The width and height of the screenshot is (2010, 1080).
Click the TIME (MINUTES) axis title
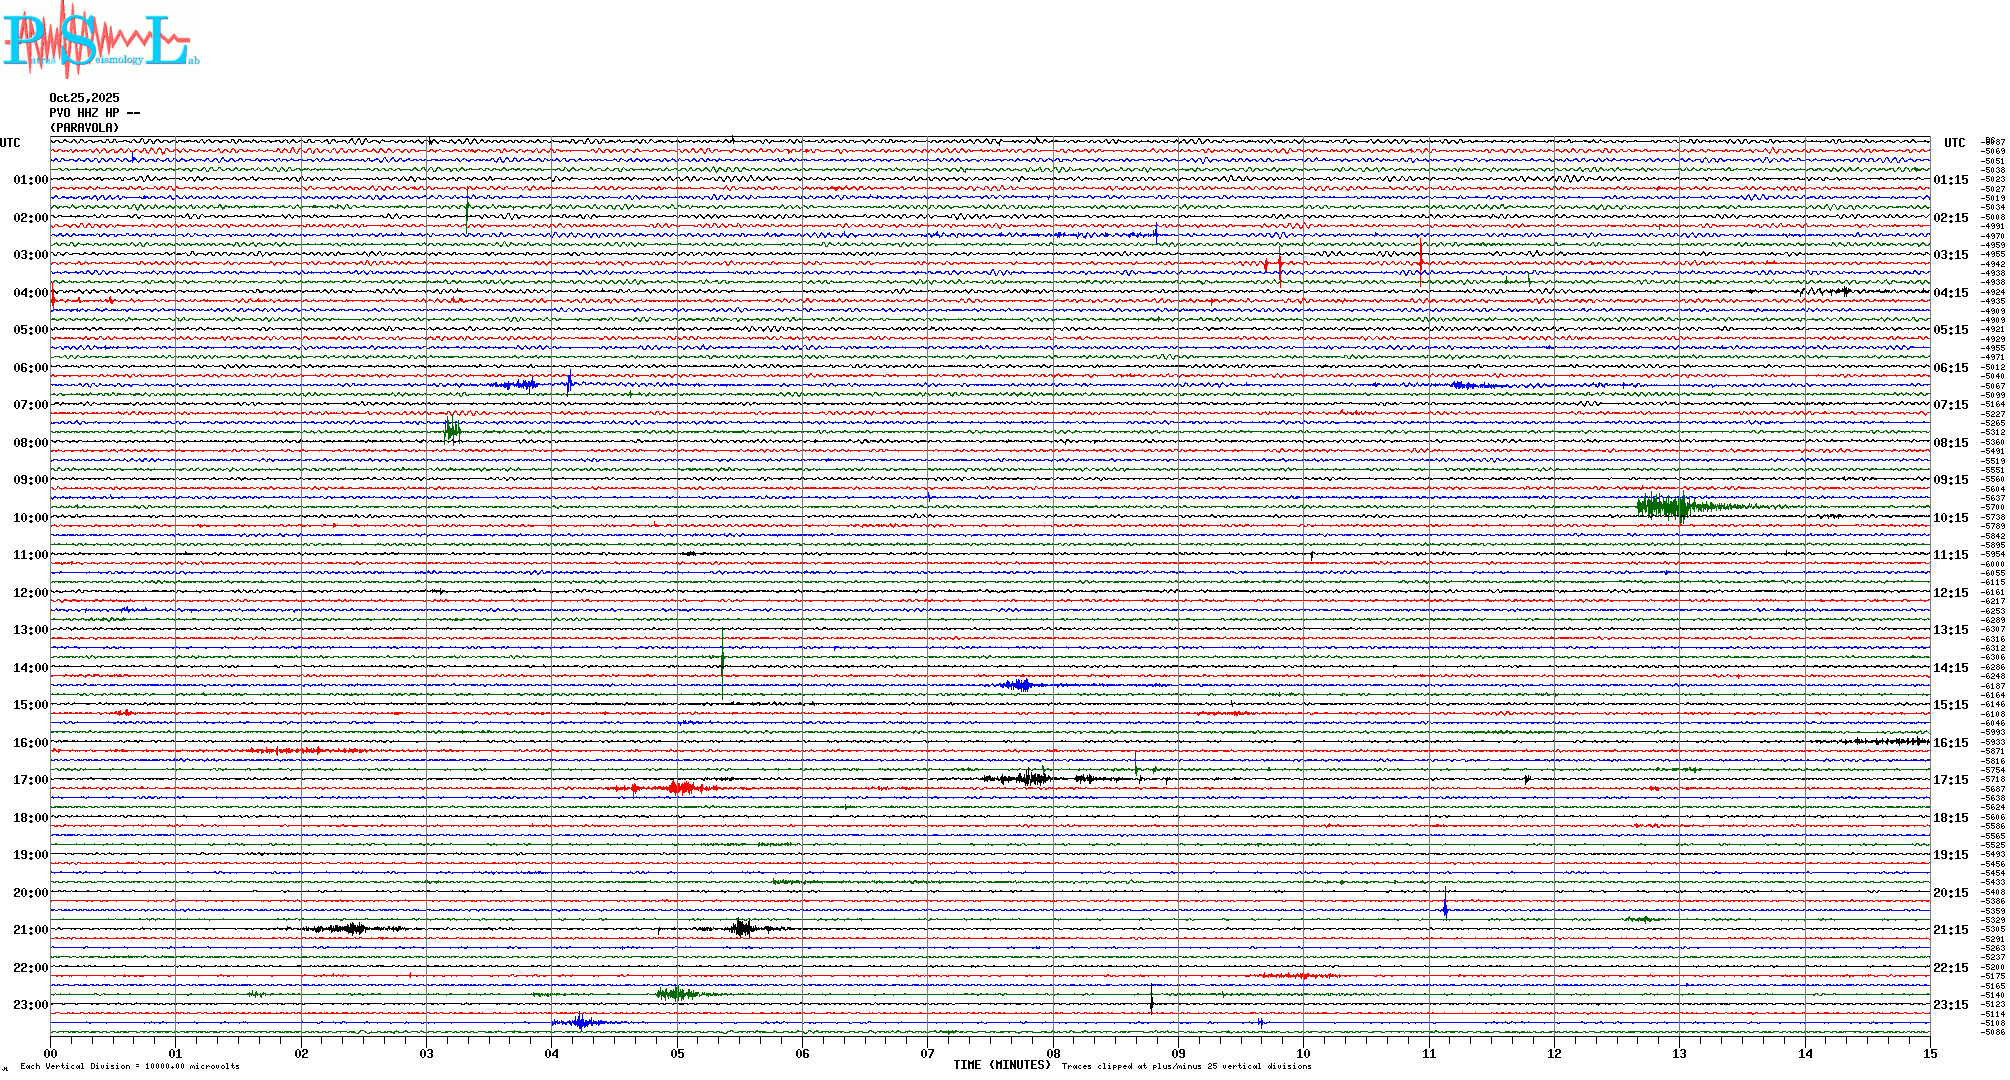click(1001, 1065)
